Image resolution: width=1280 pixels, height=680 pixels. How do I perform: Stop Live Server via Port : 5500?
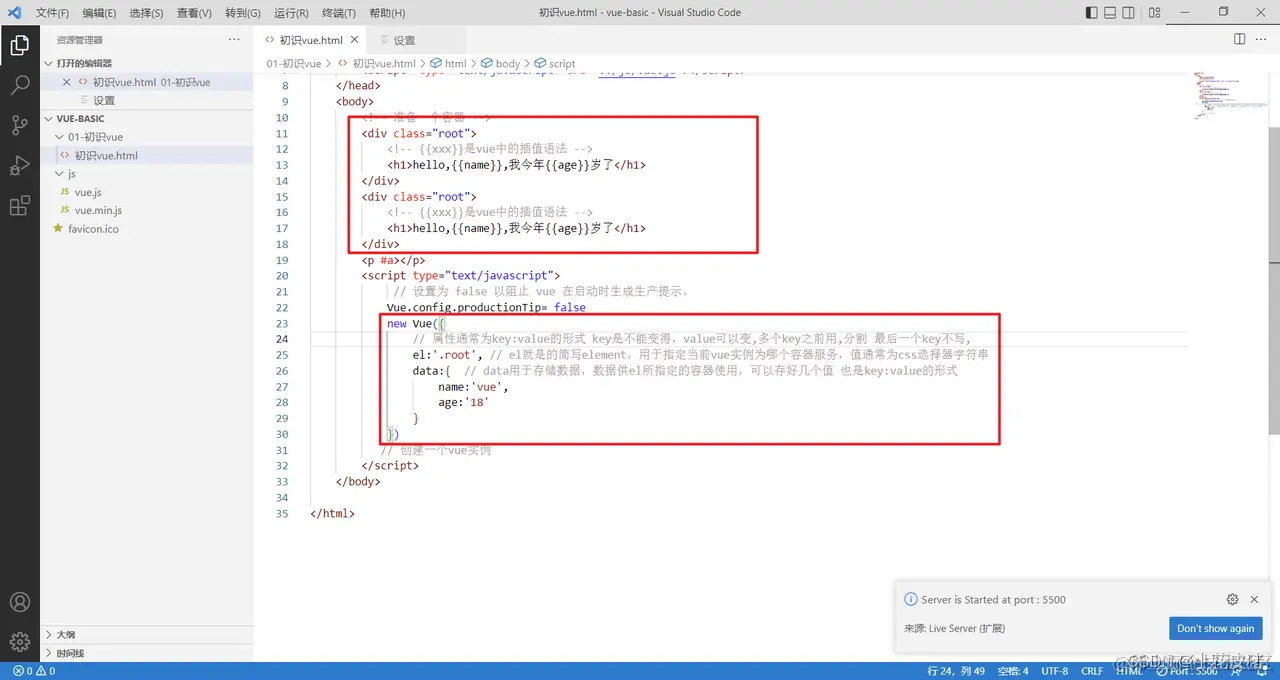coord(1187,671)
